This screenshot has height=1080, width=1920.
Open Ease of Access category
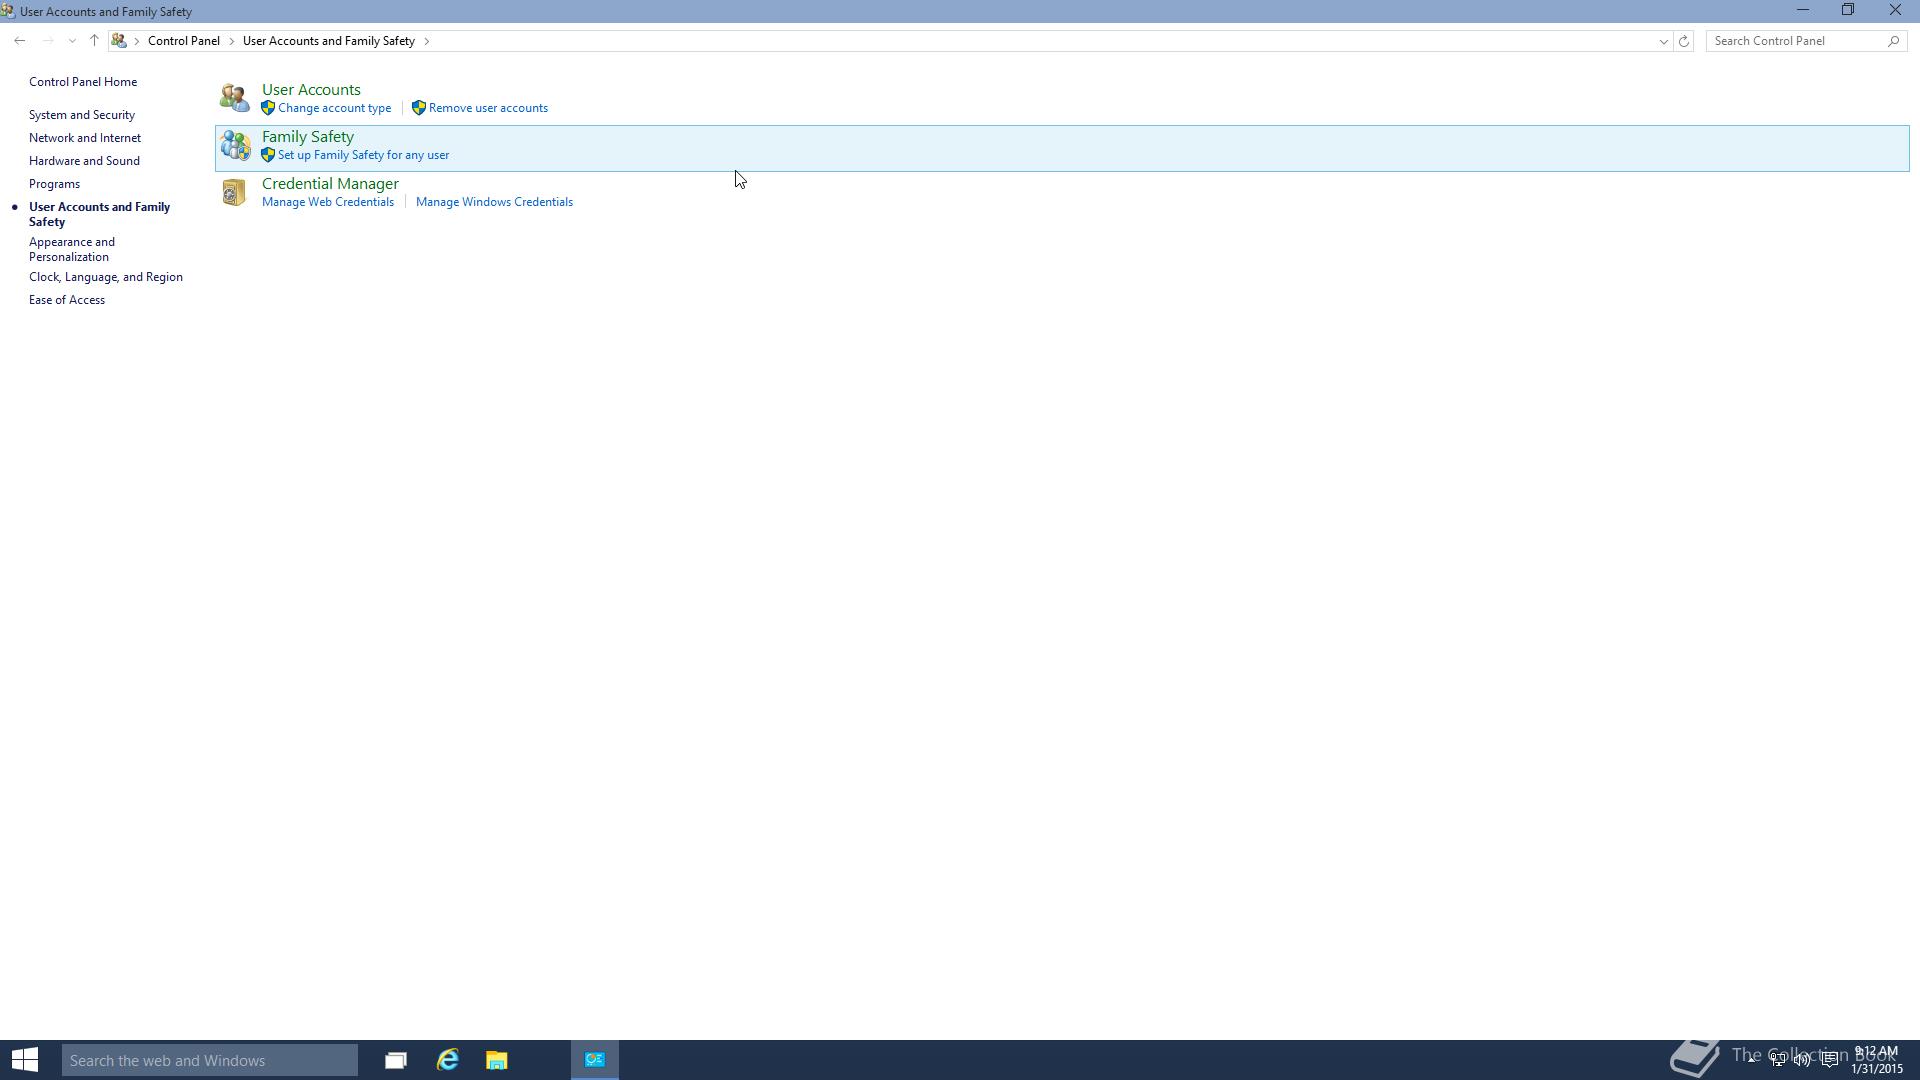[67, 300]
